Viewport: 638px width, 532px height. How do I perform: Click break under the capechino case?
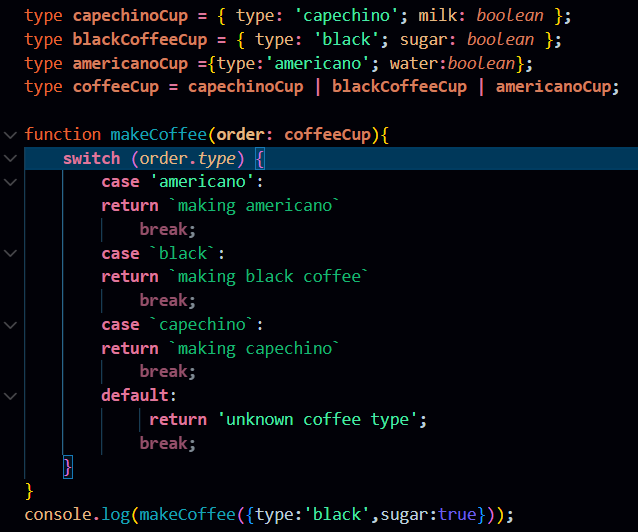[164, 372]
